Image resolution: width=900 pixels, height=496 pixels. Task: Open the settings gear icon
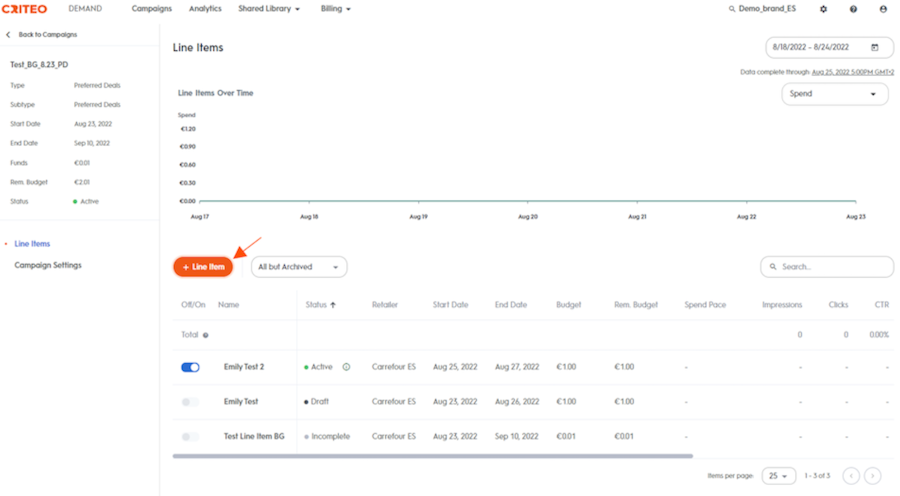[x=823, y=9]
